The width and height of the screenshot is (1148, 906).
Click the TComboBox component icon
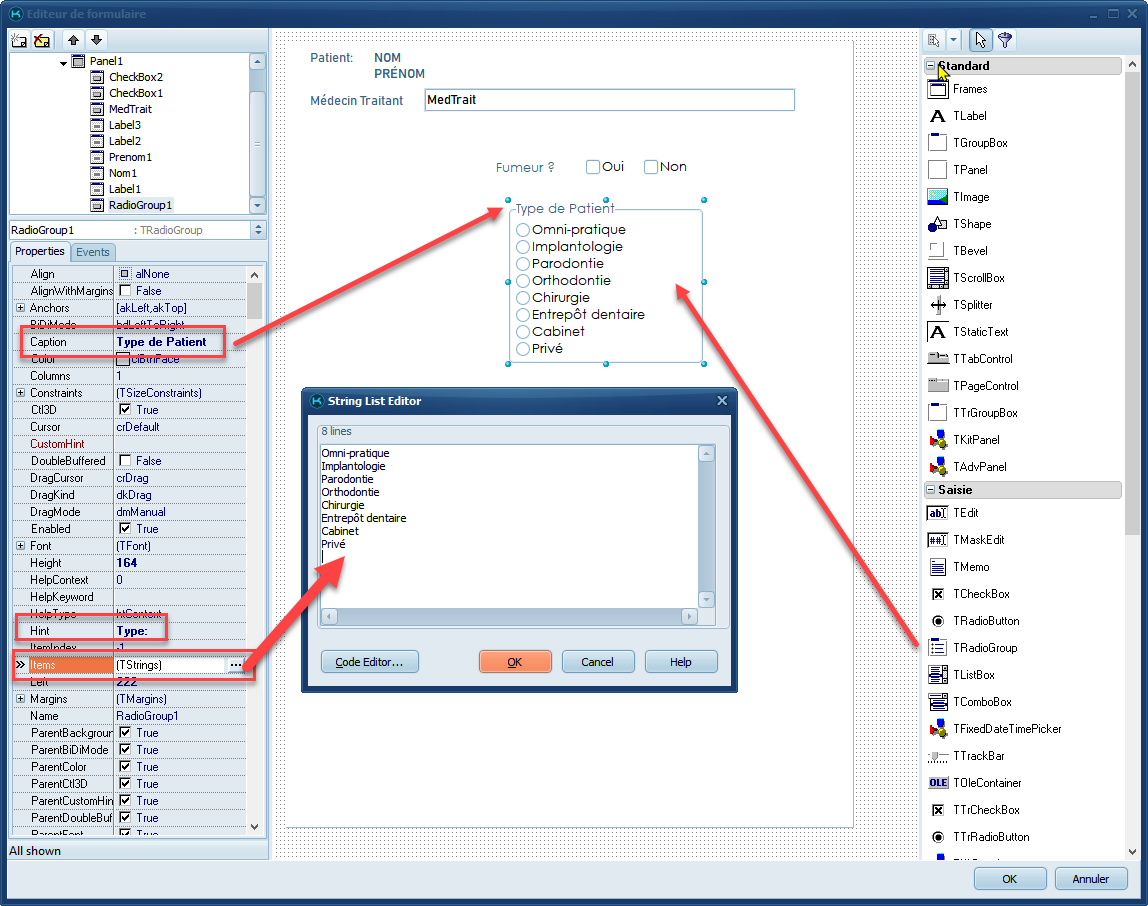point(937,702)
